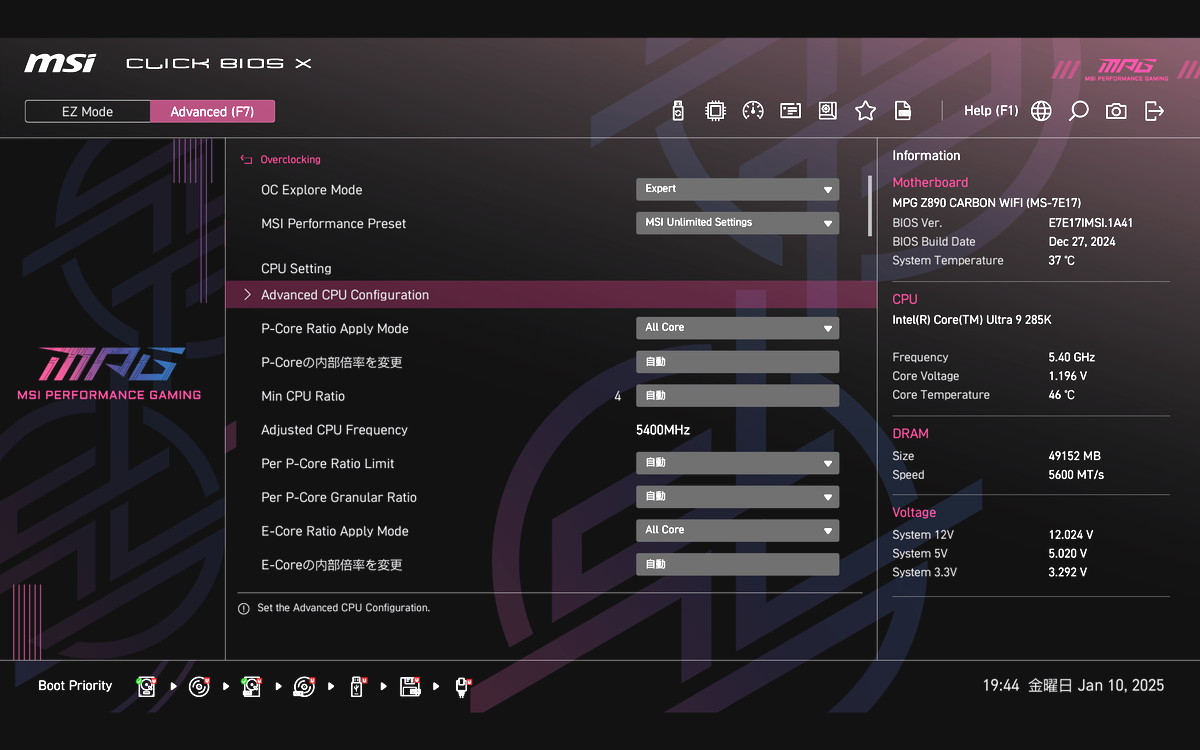The width and height of the screenshot is (1200, 750).
Task: Click the MSI logo
Action: point(60,63)
